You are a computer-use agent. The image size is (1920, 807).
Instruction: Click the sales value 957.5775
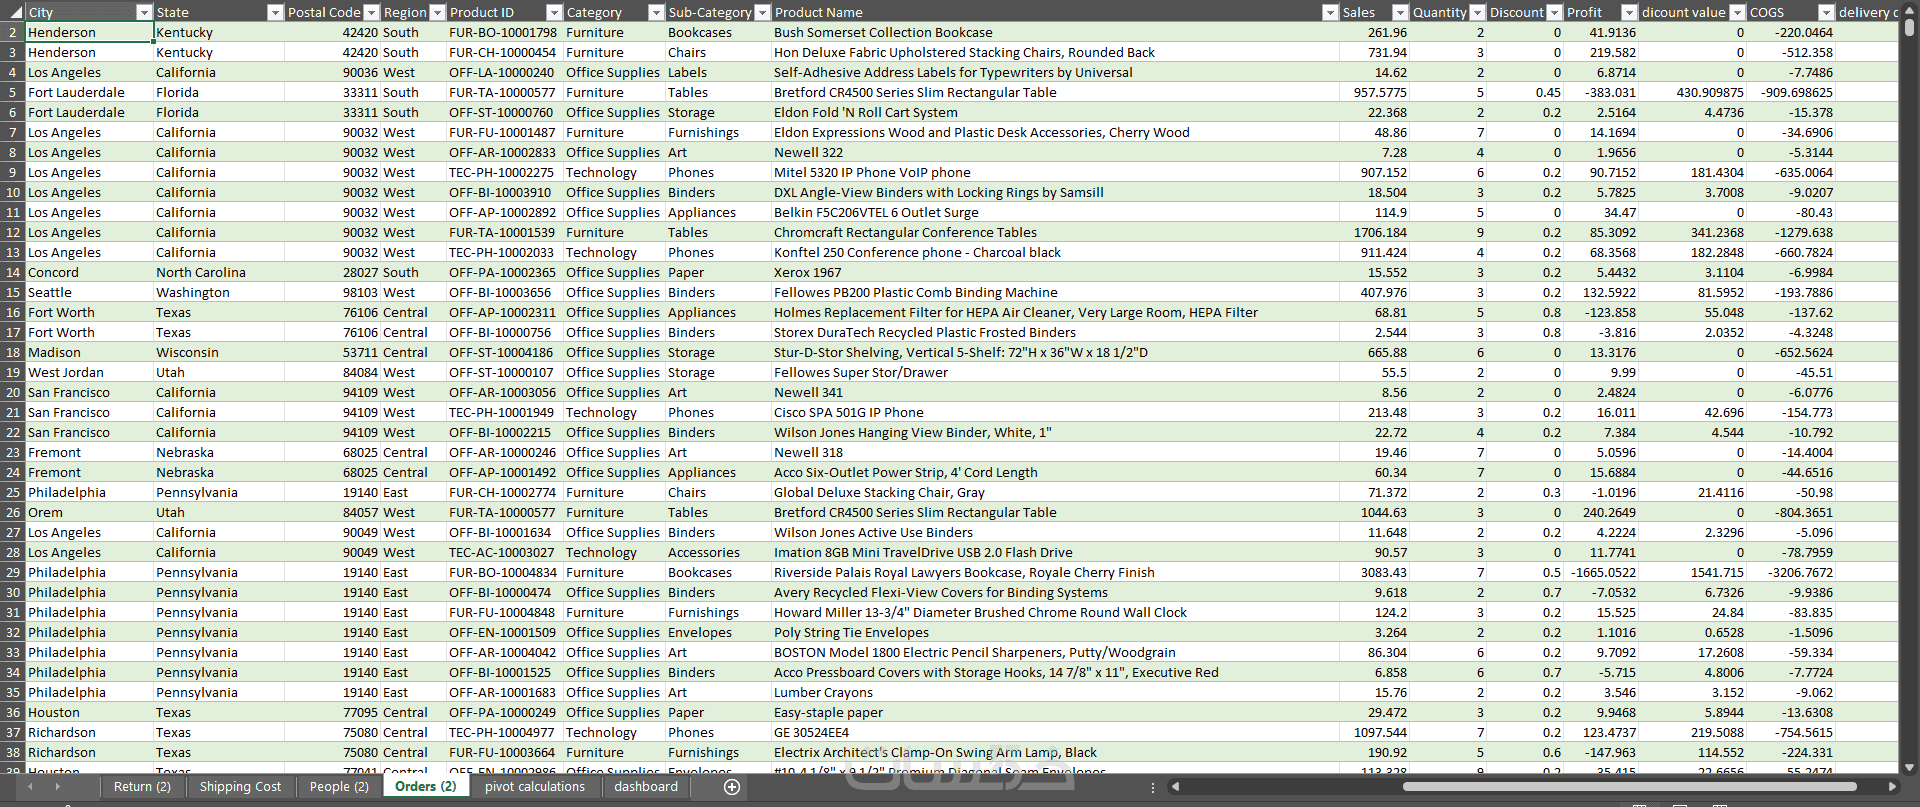click(1374, 92)
